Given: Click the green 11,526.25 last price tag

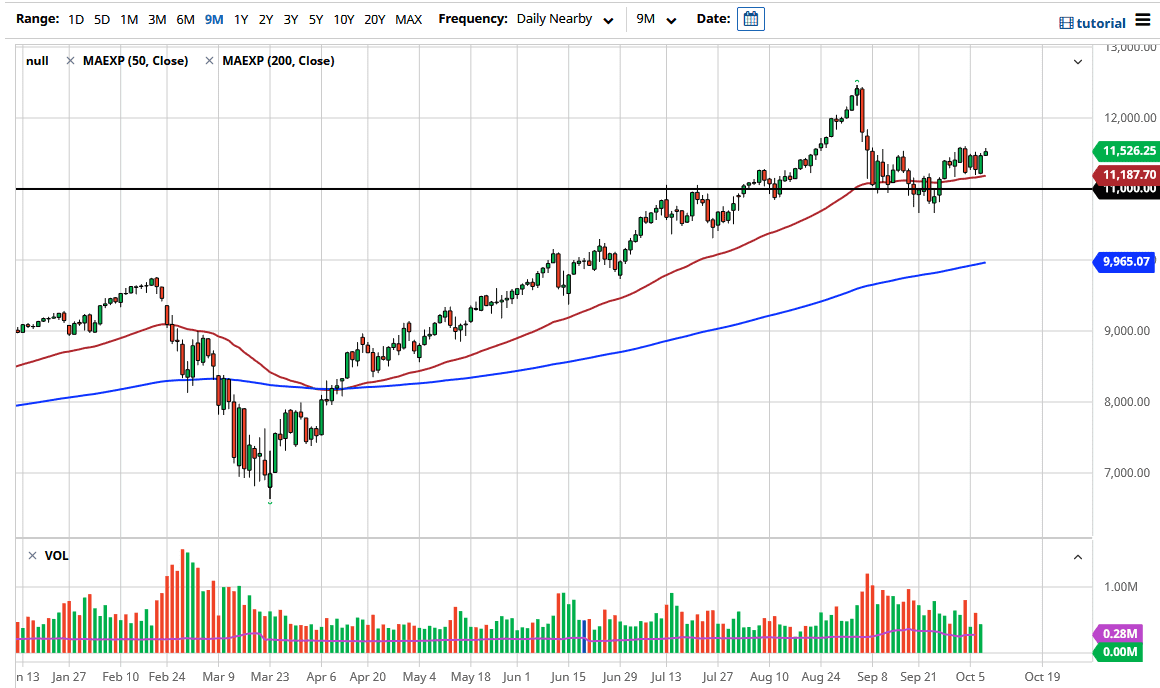Looking at the screenshot, I should 1125,151.
